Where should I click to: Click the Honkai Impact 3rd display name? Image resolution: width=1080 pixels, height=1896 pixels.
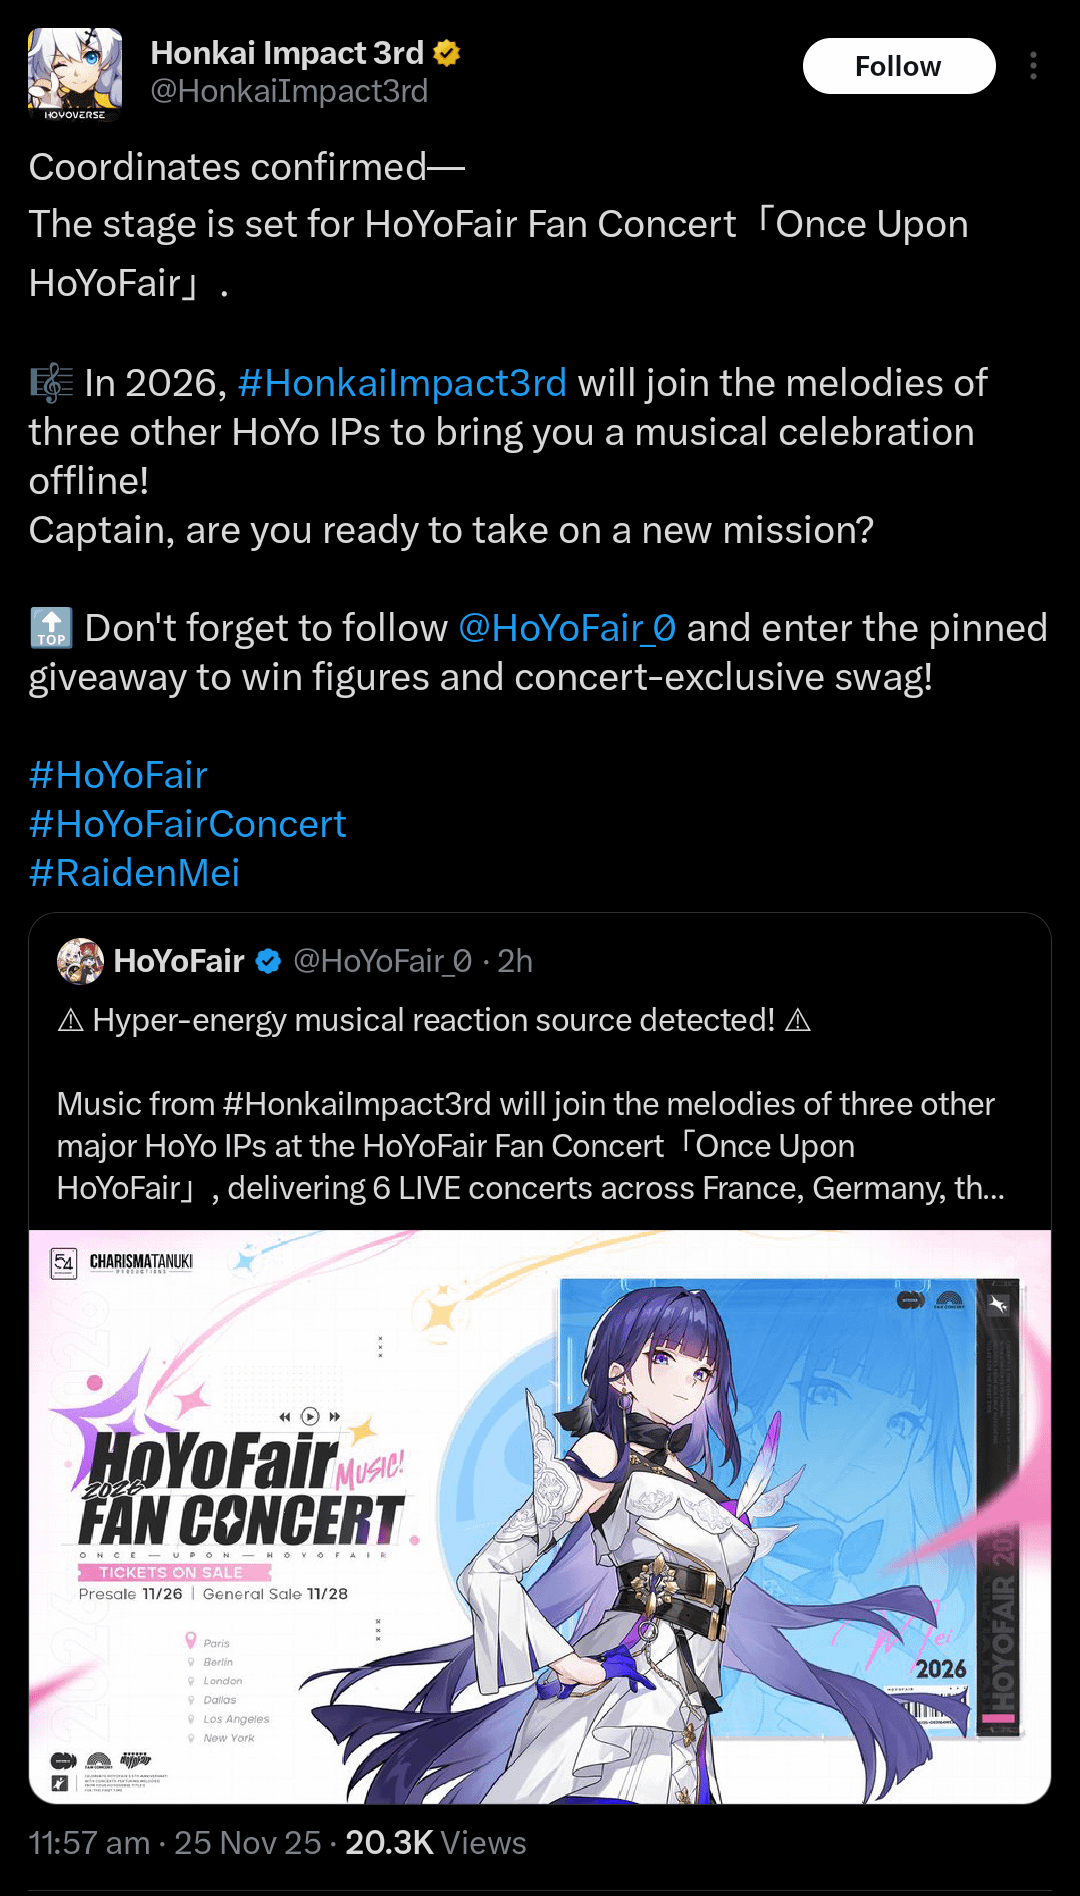pyautogui.click(x=287, y=53)
